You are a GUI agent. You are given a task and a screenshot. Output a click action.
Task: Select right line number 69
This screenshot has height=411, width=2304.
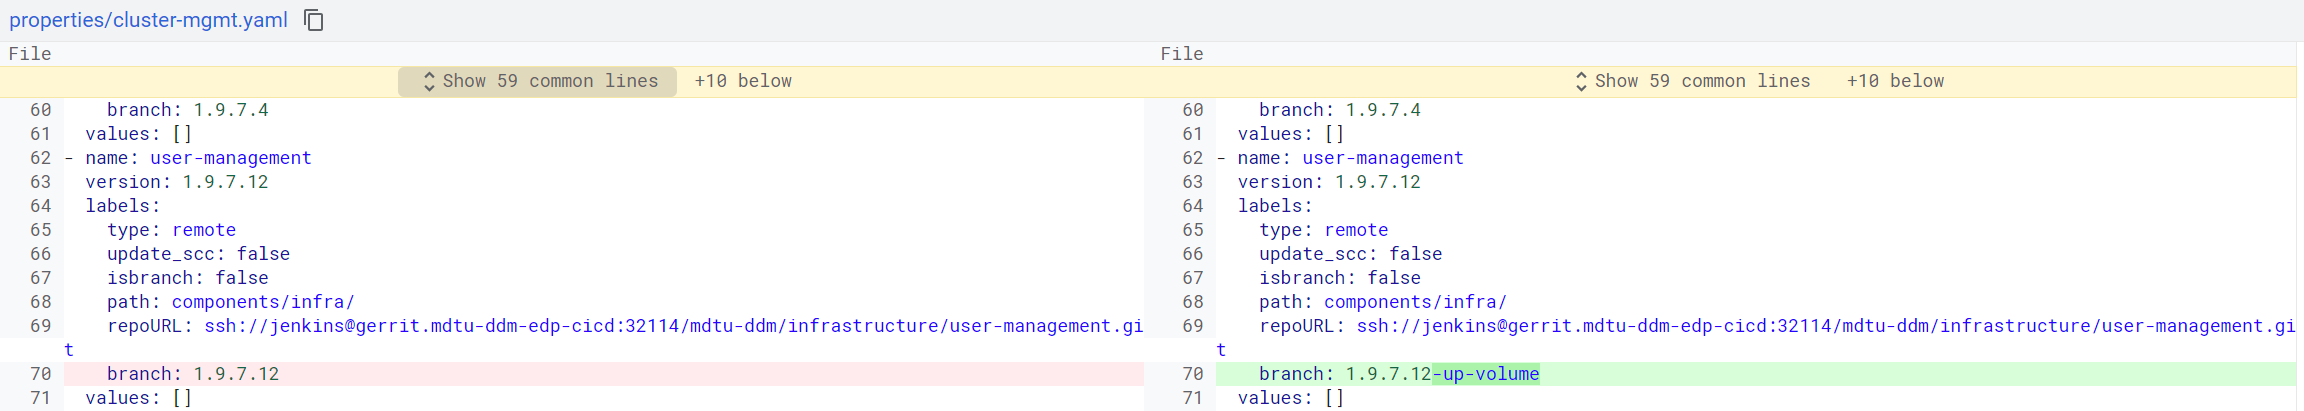coord(1192,326)
